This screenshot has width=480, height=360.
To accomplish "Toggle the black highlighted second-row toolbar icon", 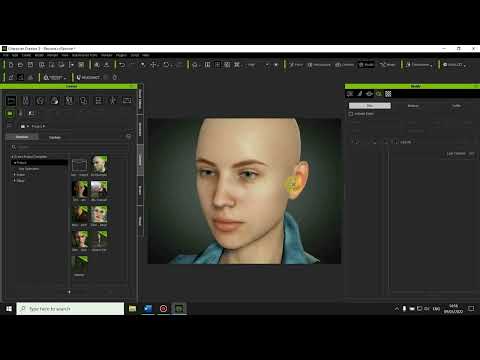I will 21,77.
